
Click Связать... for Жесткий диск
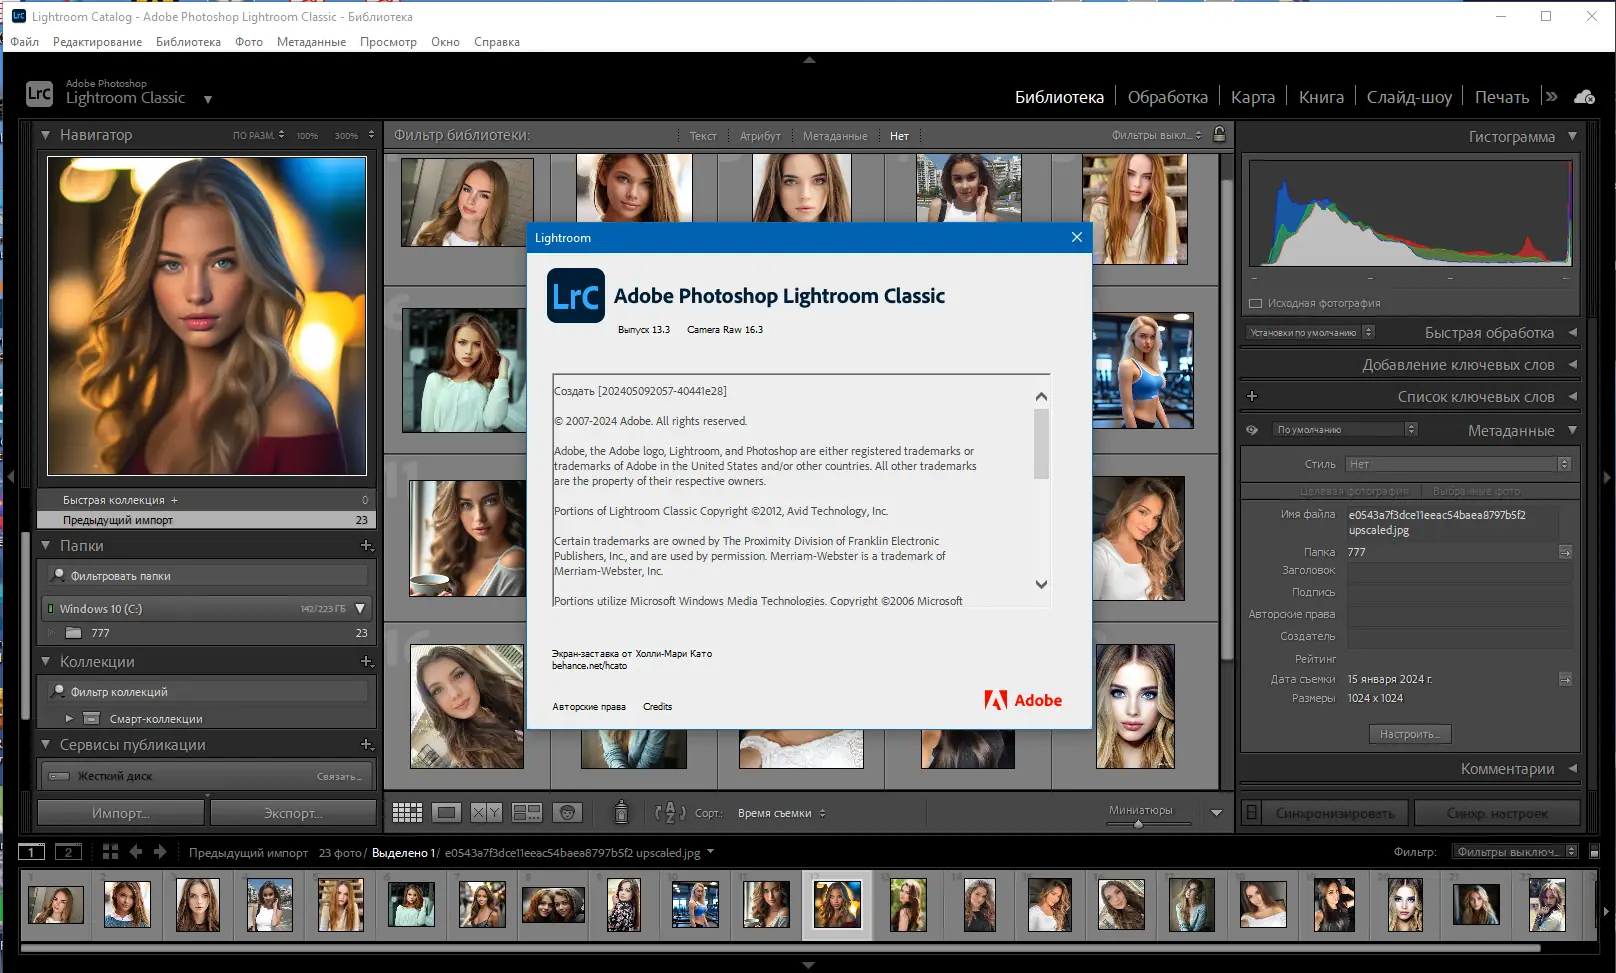pos(340,777)
